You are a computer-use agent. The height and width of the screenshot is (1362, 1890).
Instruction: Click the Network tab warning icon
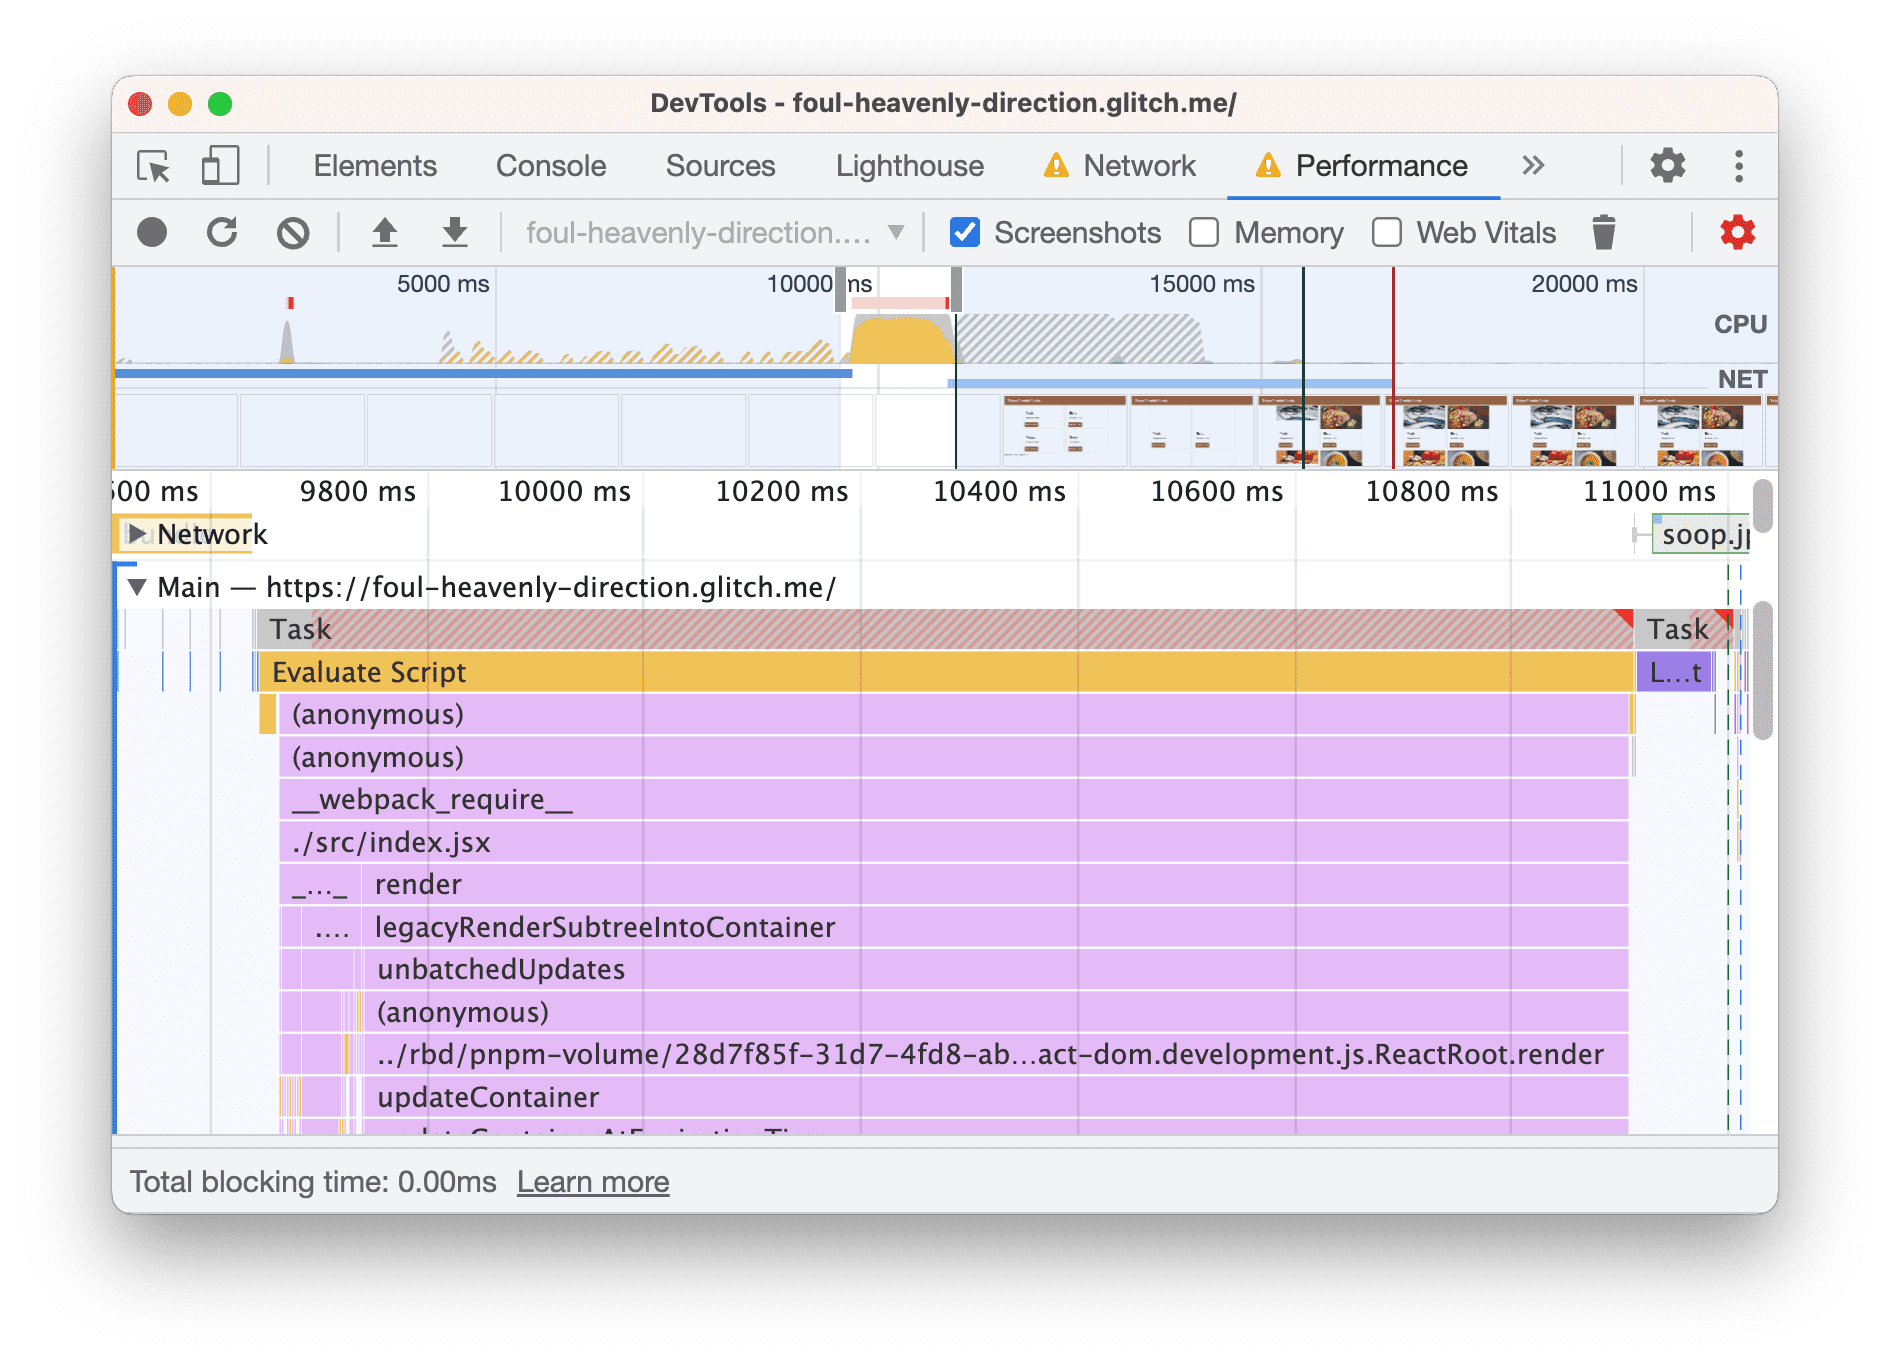[x=1056, y=166]
